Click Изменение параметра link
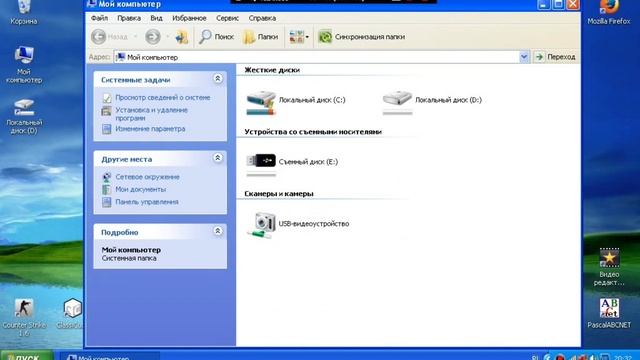The width and height of the screenshot is (640, 360). [150, 129]
